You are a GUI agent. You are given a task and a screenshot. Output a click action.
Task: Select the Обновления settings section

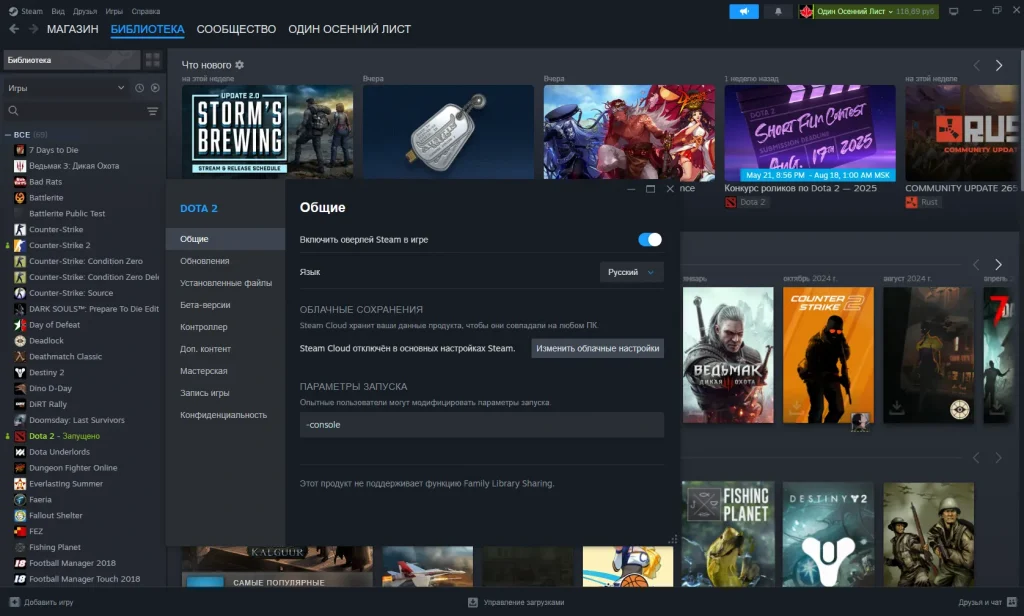(225, 261)
